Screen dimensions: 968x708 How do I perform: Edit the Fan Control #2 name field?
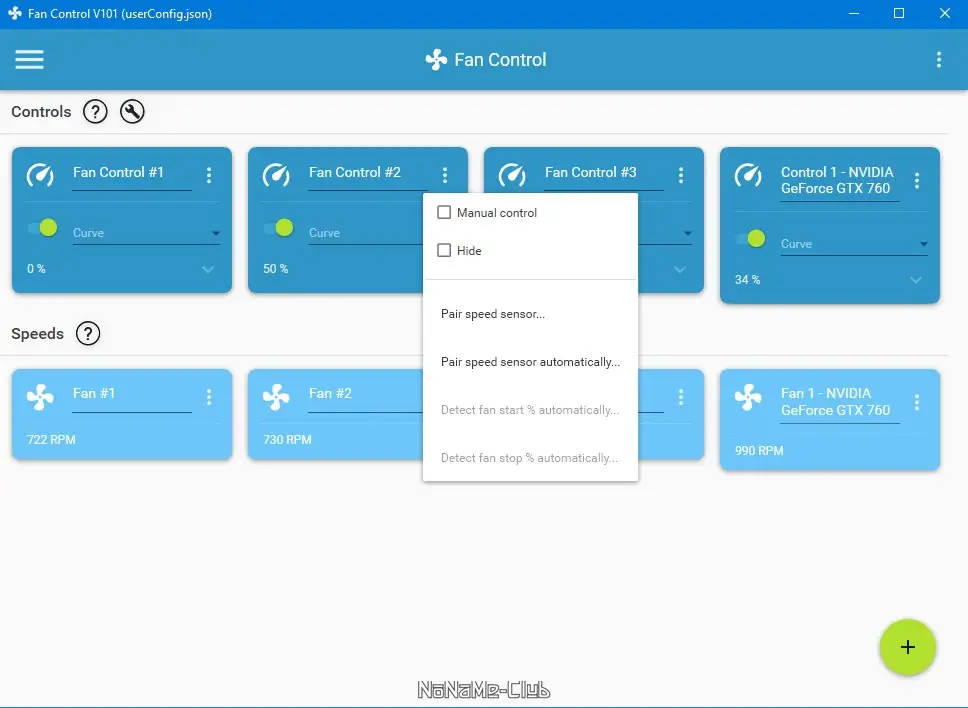(368, 173)
